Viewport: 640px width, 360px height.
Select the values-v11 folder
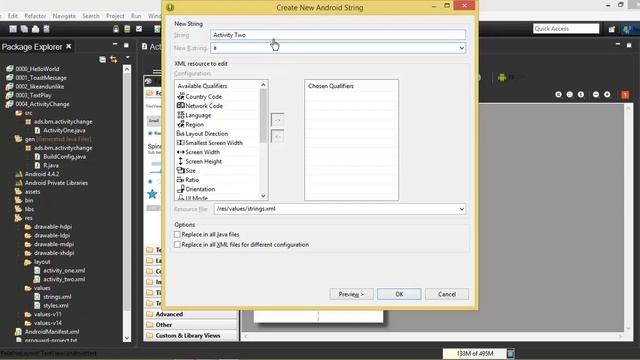point(43,315)
